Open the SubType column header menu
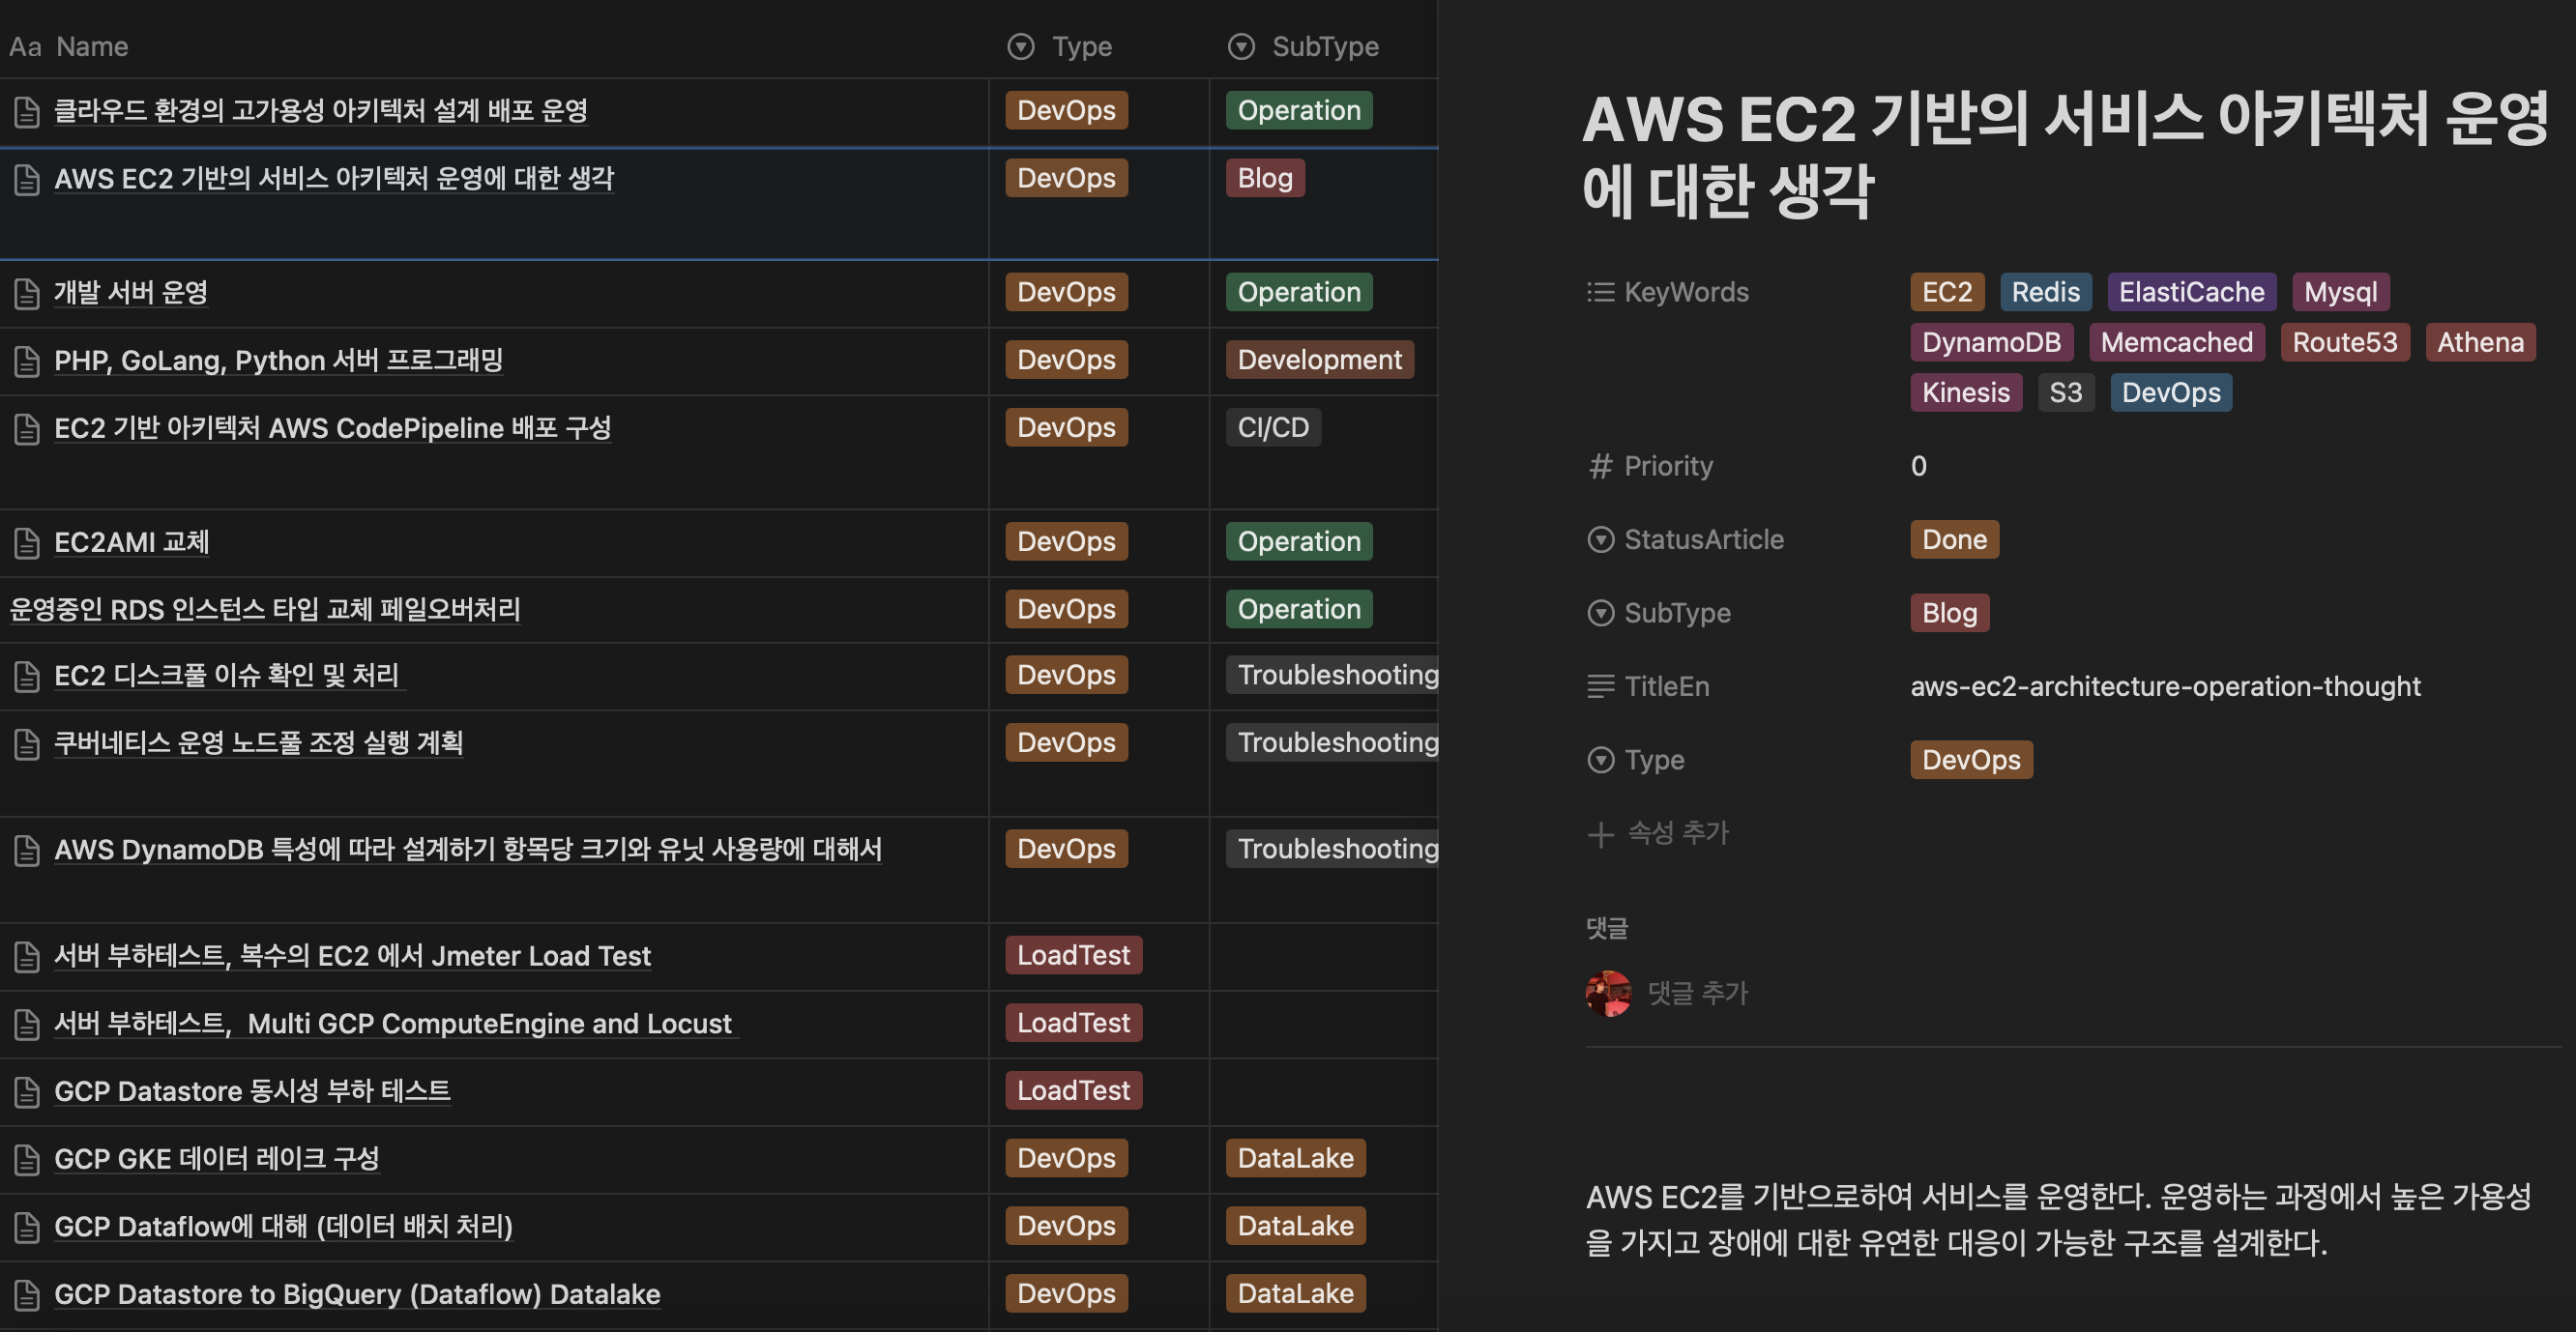 point(1303,47)
